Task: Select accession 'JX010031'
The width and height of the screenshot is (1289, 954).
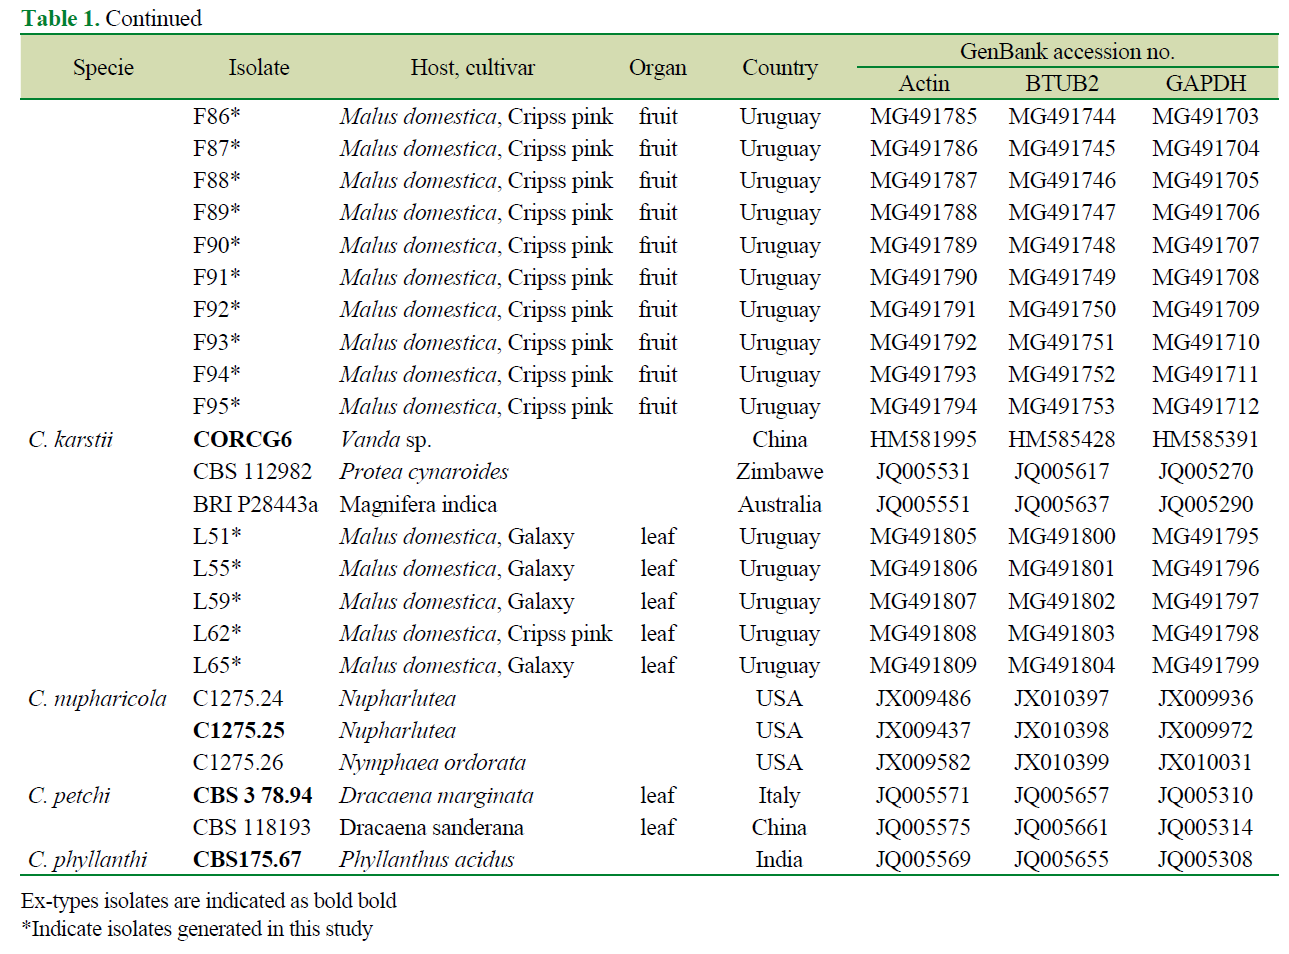Action: [x=1205, y=762]
